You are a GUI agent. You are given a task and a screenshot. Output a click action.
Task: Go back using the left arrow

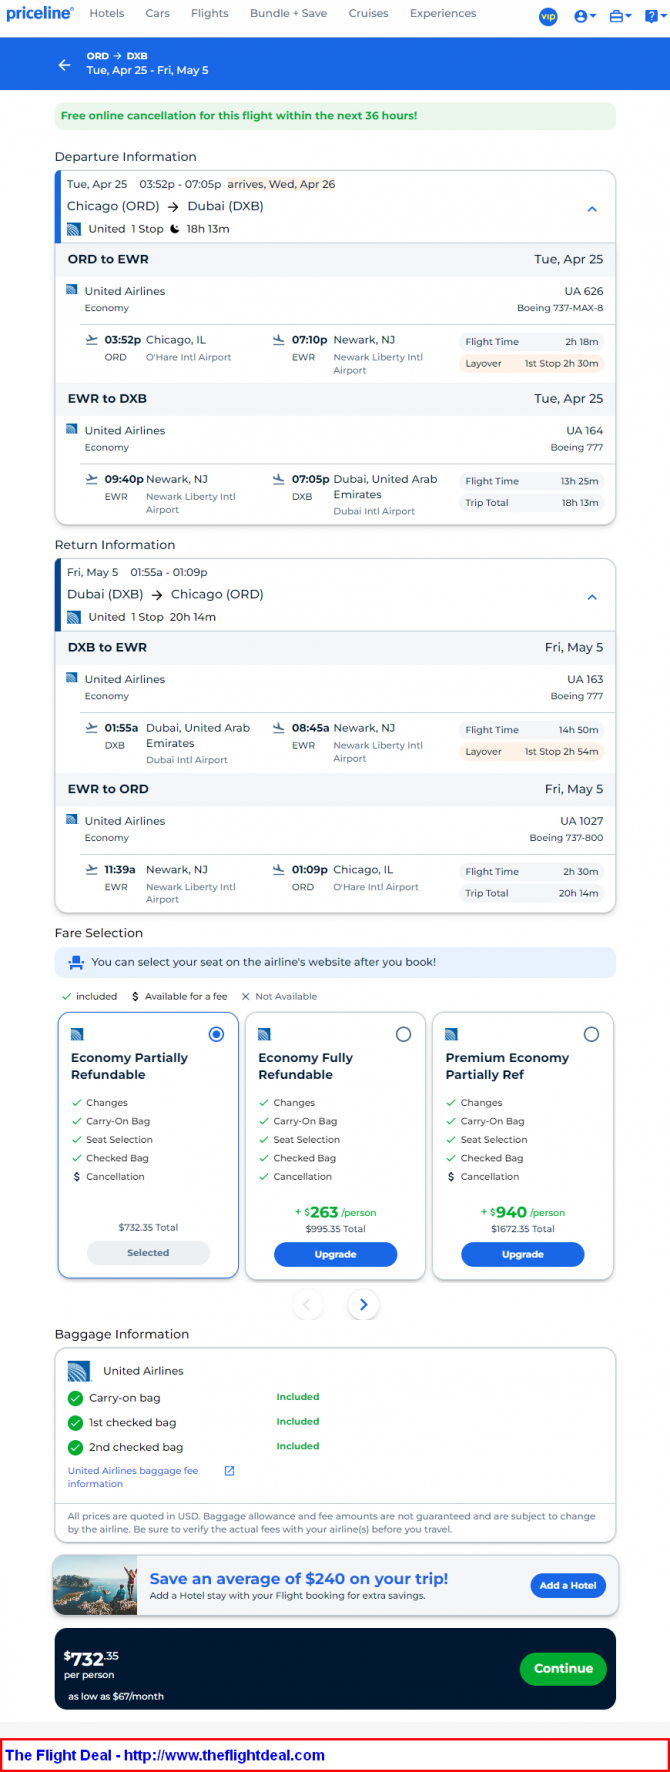point(64,64)
